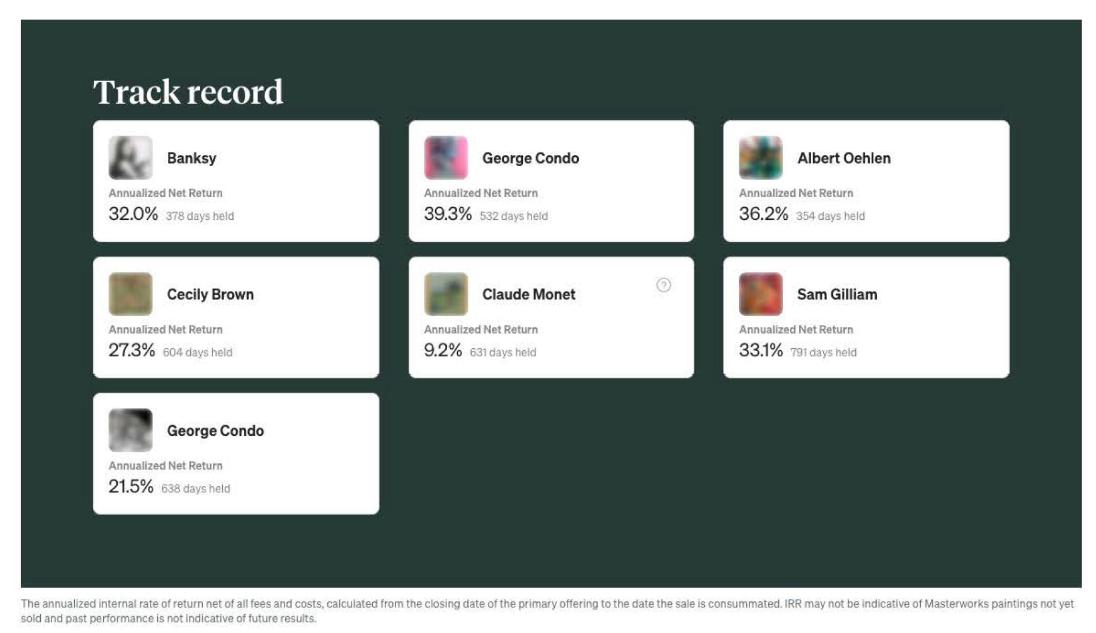Click the 604 days held text
This screenshot has height=633, width=1096.
[199, 352]
